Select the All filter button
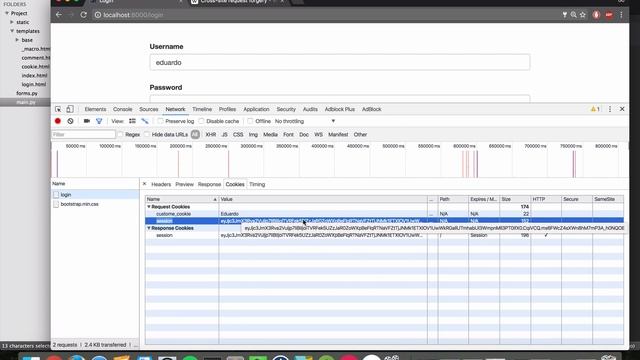Image resolution: width=640 pixels, height=360 pixels. [x=195, y=134]
